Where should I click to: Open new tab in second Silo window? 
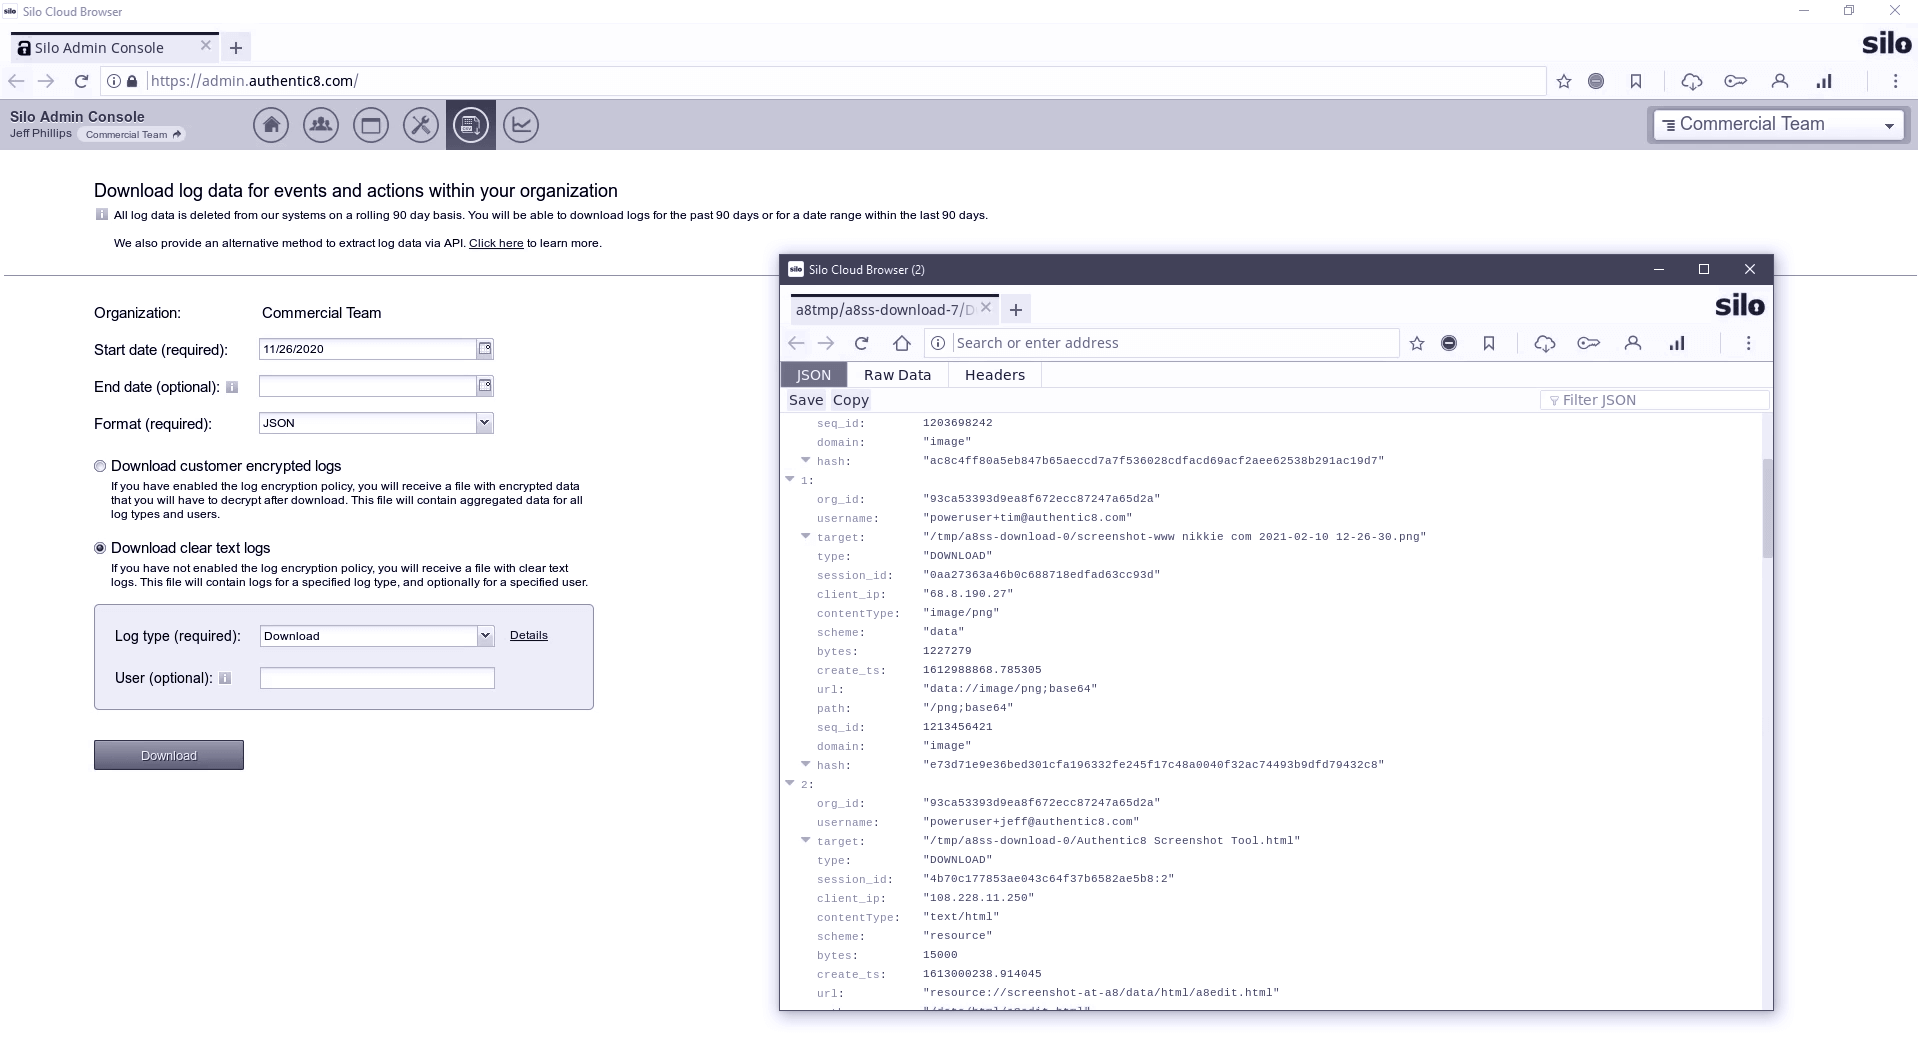(1016, 310)
